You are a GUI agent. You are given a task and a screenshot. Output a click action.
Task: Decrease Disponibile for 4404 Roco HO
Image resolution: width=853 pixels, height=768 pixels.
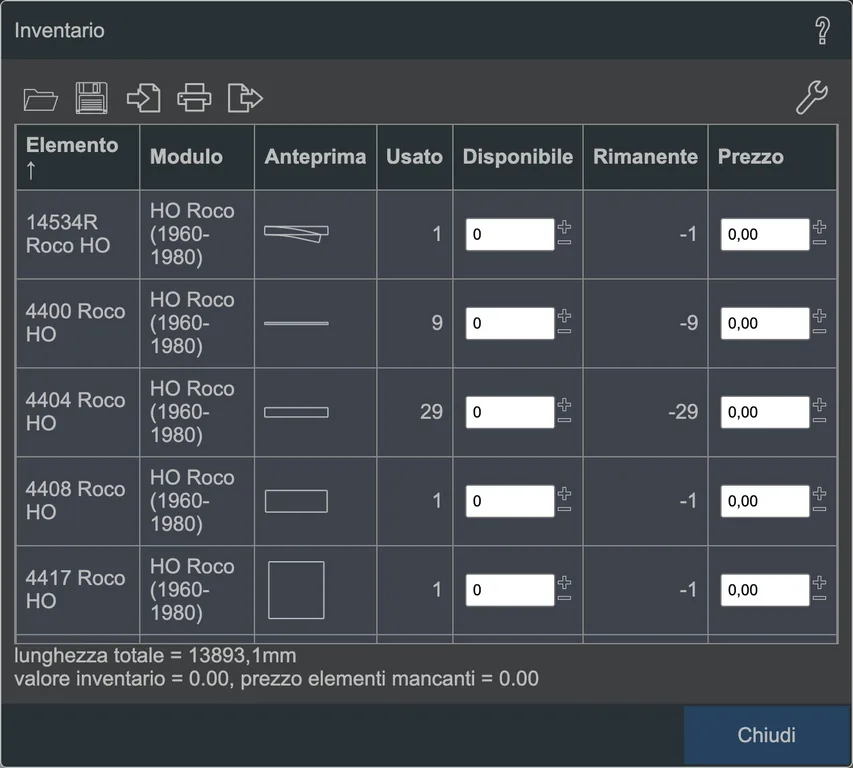[x=564, y=420]
